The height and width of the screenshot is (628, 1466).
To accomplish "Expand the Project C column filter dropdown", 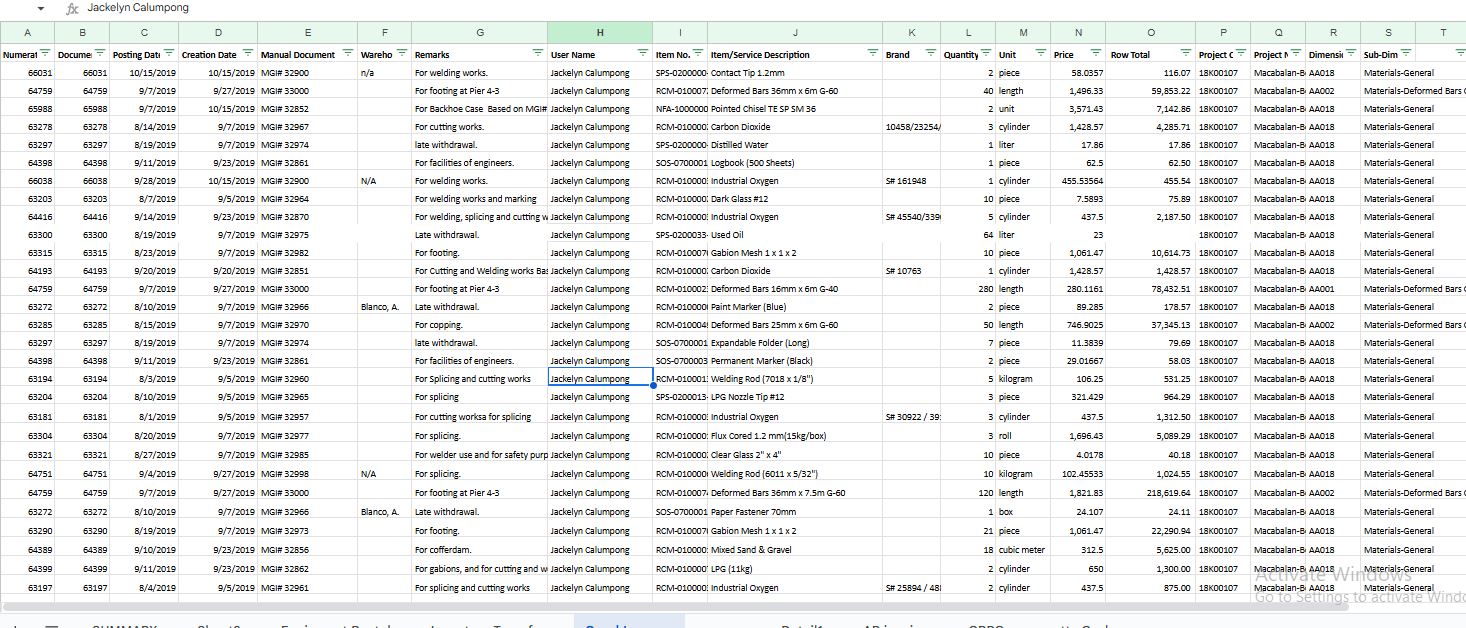I will pyautogui.click(x=1241, y=53).
